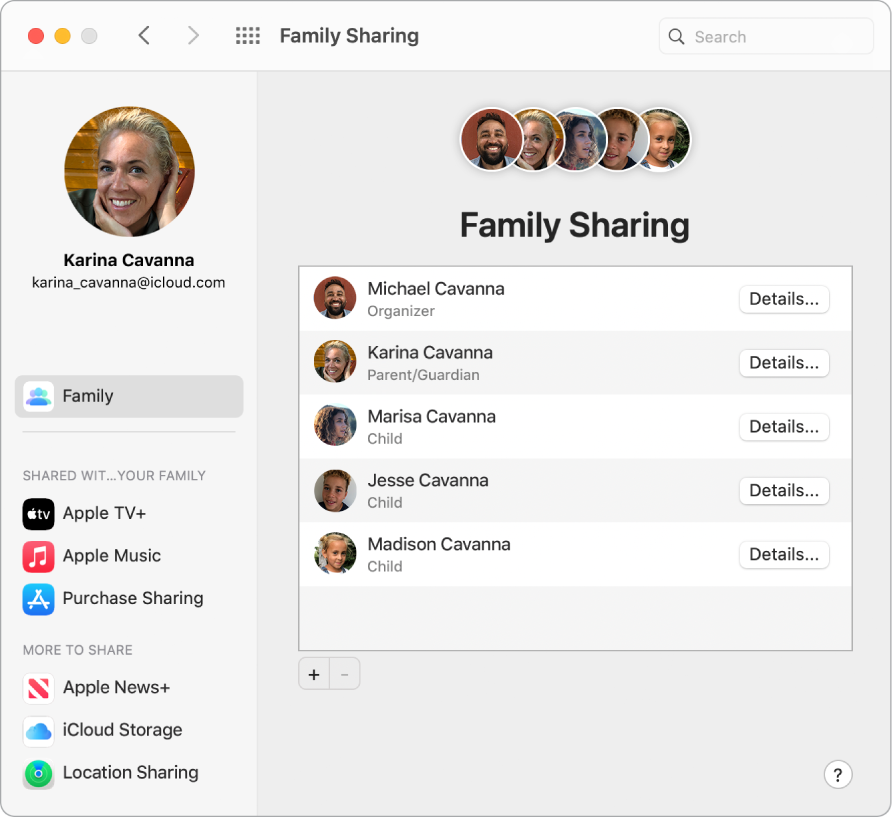The height and width of the screenshot is (817, 894).
Task: Open the Apple Music icon
Action: (x=38, y=556)
